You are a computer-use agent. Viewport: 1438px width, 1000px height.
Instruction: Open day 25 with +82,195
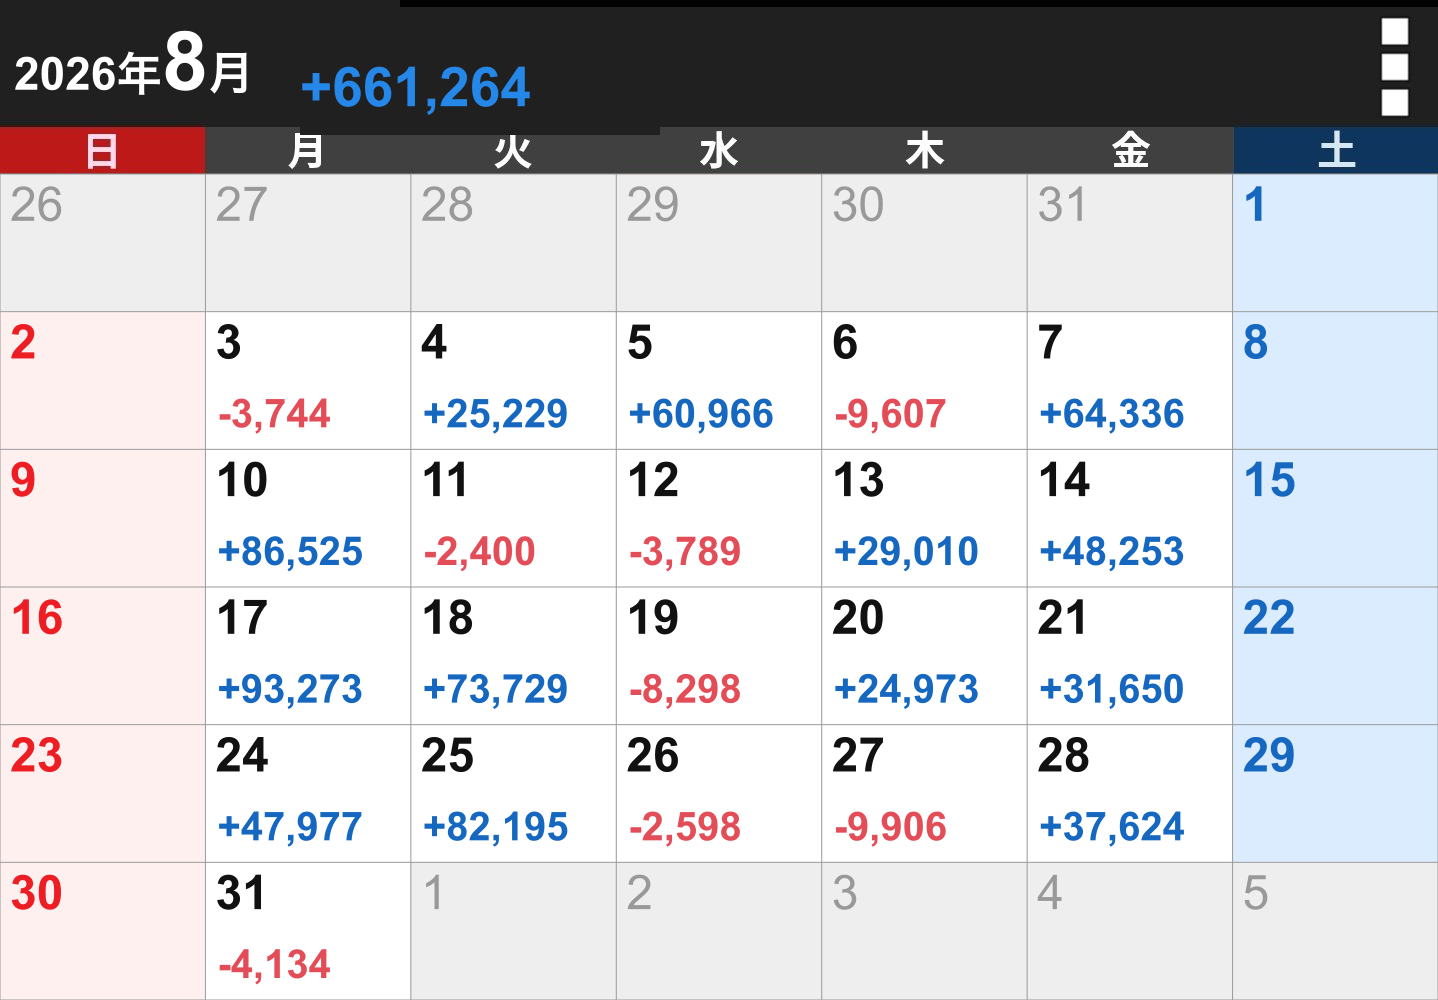click(514, 794)
